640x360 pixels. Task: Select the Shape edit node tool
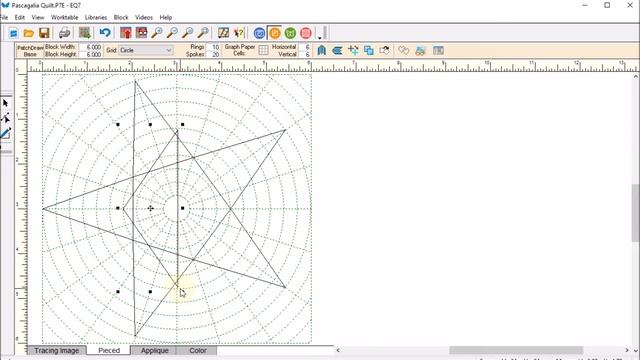pos(6,118)
